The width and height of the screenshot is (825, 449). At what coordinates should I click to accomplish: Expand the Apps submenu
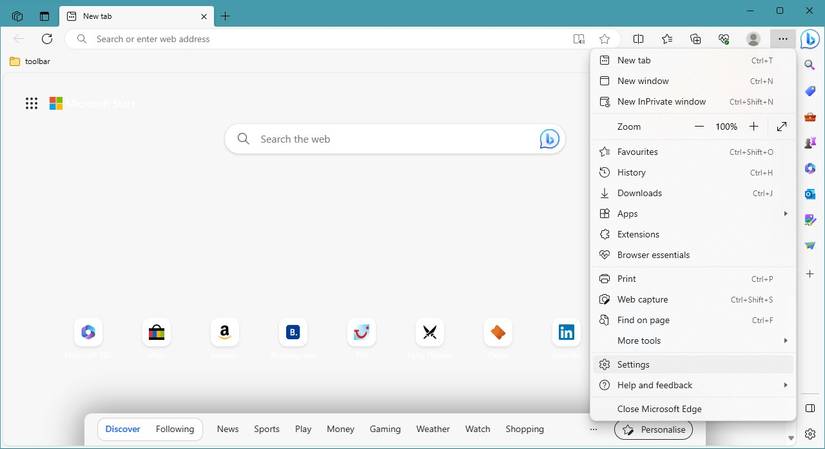tap(692, 214)
